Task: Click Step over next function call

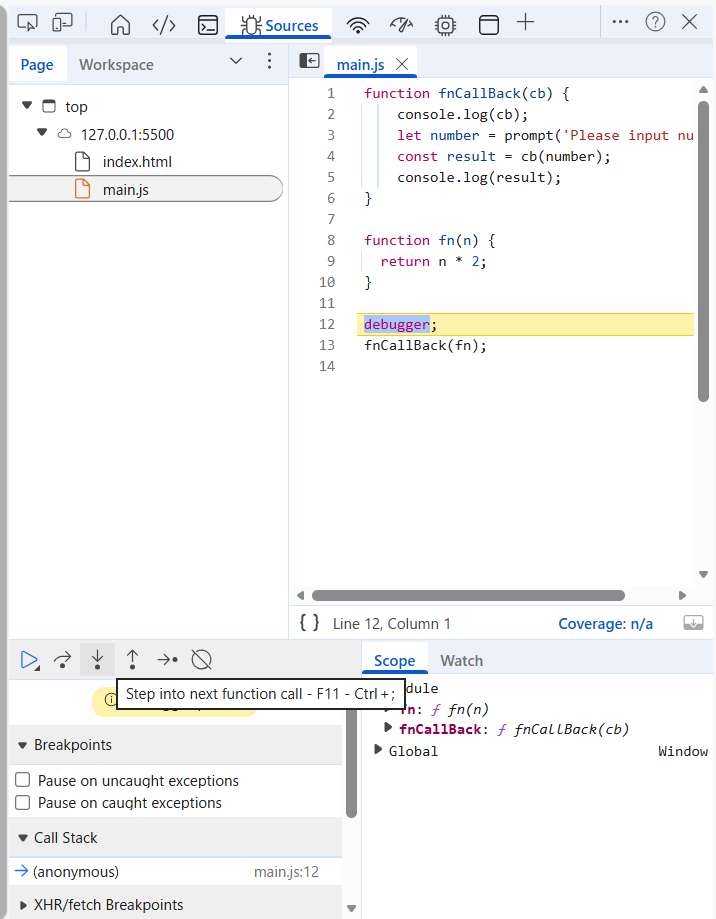Action: (63, 660)
